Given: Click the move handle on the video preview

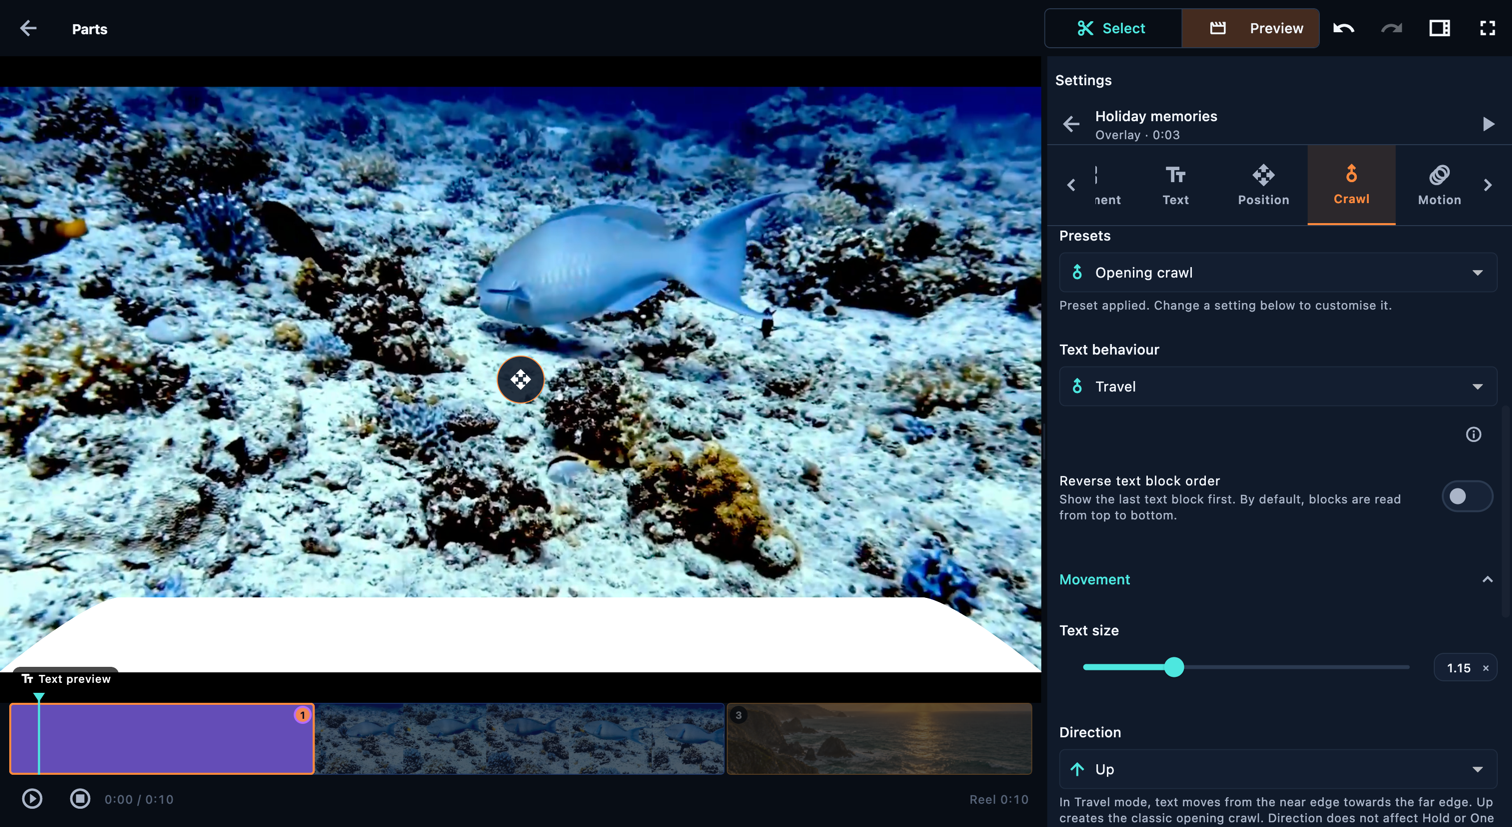Looking at the screenshot, I should click(x=520, y=379).
